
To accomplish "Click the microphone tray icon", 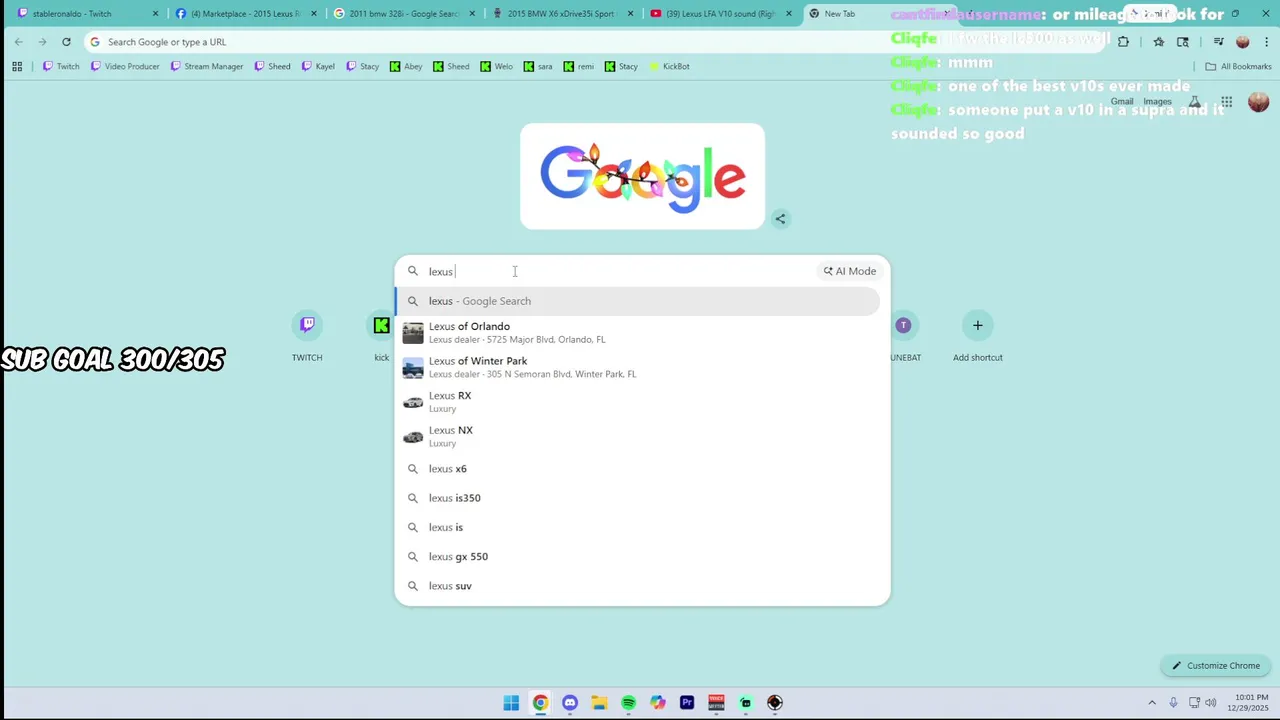I will (x=1173, y=703).
